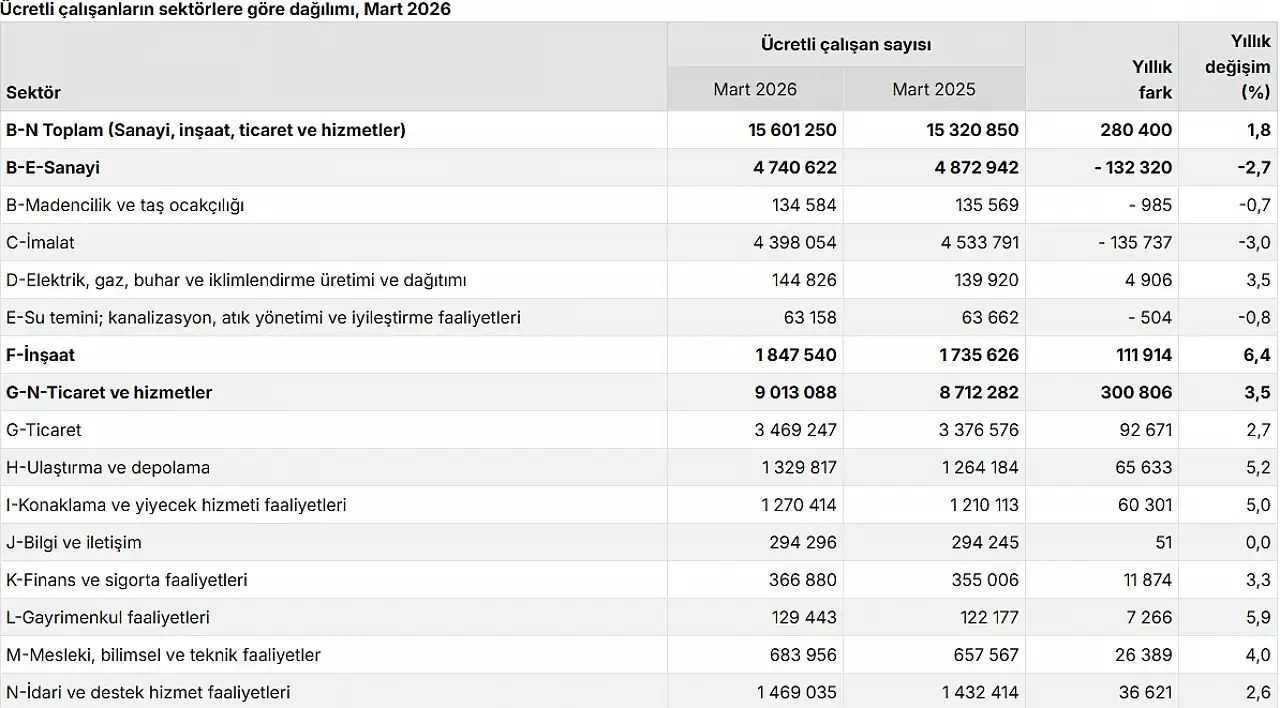Image resolution: width=1280 pixels, height=708 pixels.
Task: Click the J-Bilgi ve iletişim row label
Action: tap(74, 543)
